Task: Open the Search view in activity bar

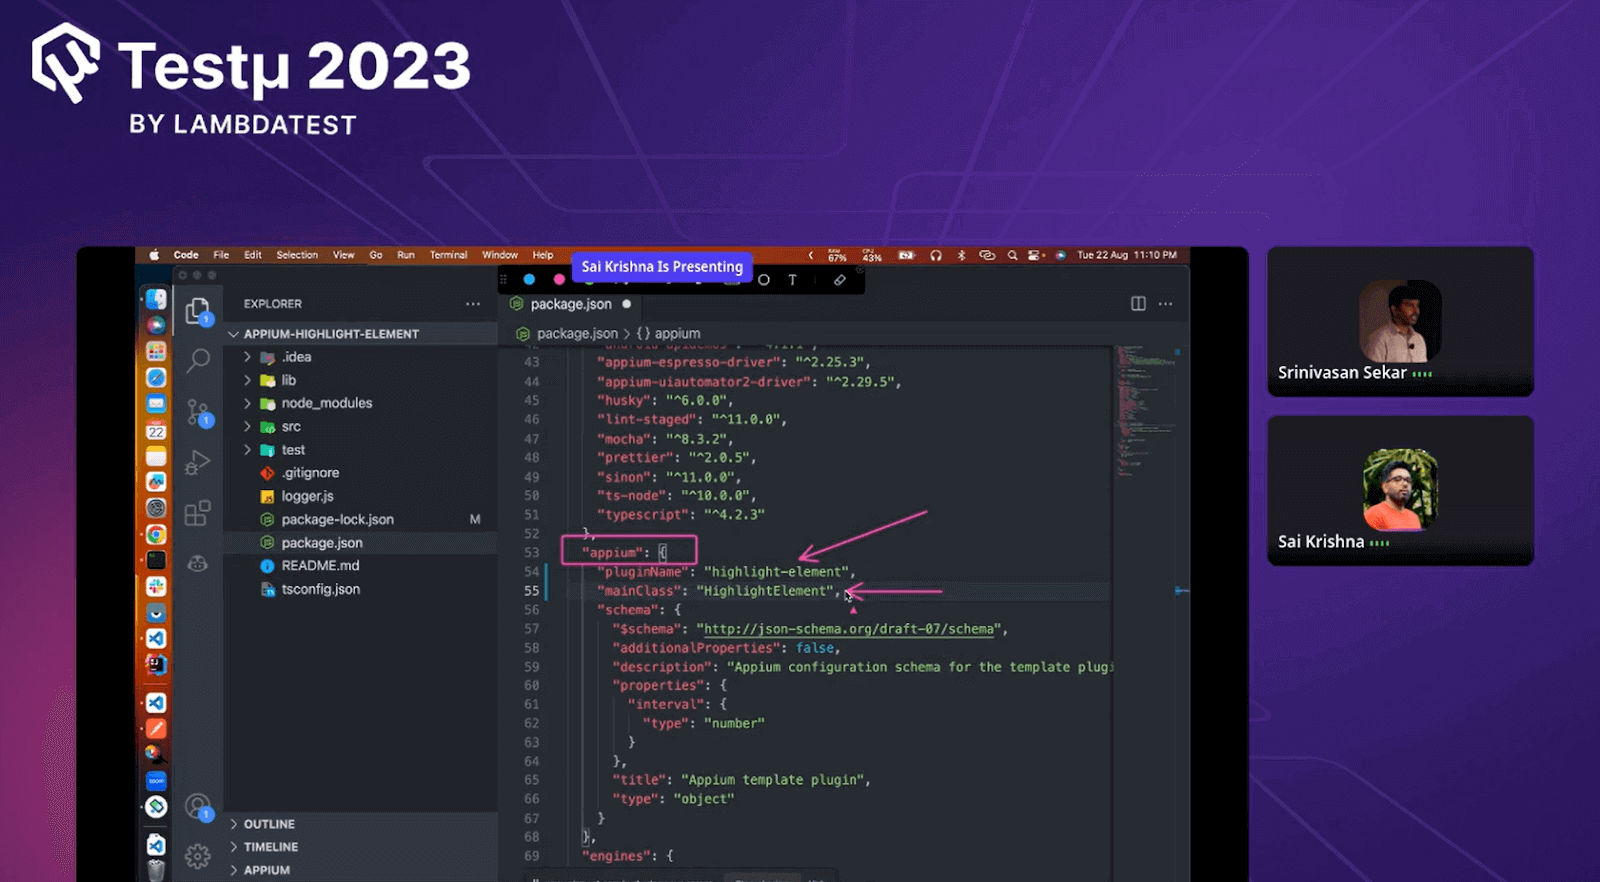Action: point(198,360)
